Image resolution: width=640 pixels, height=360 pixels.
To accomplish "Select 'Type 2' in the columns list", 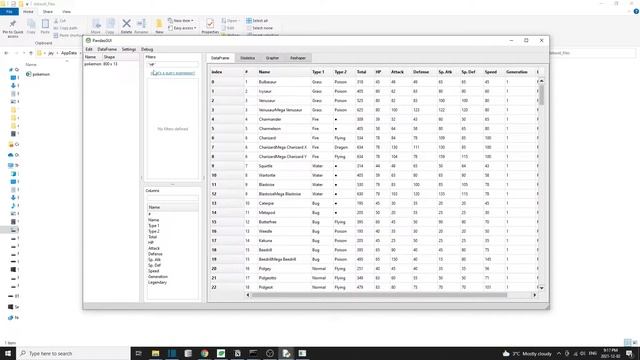I will click(153, 231).
